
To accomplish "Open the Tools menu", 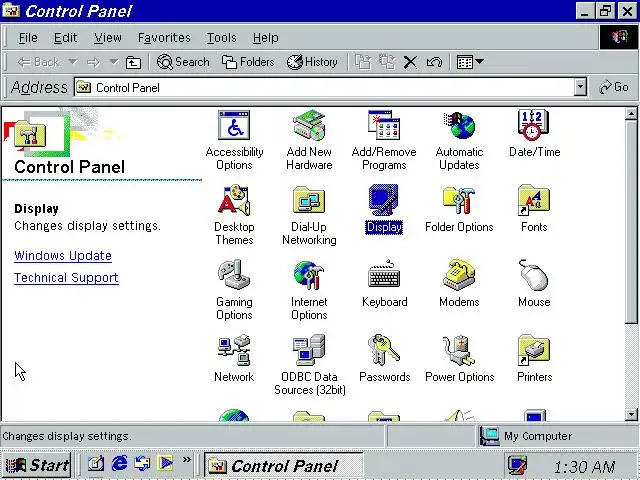I will 221,38.
